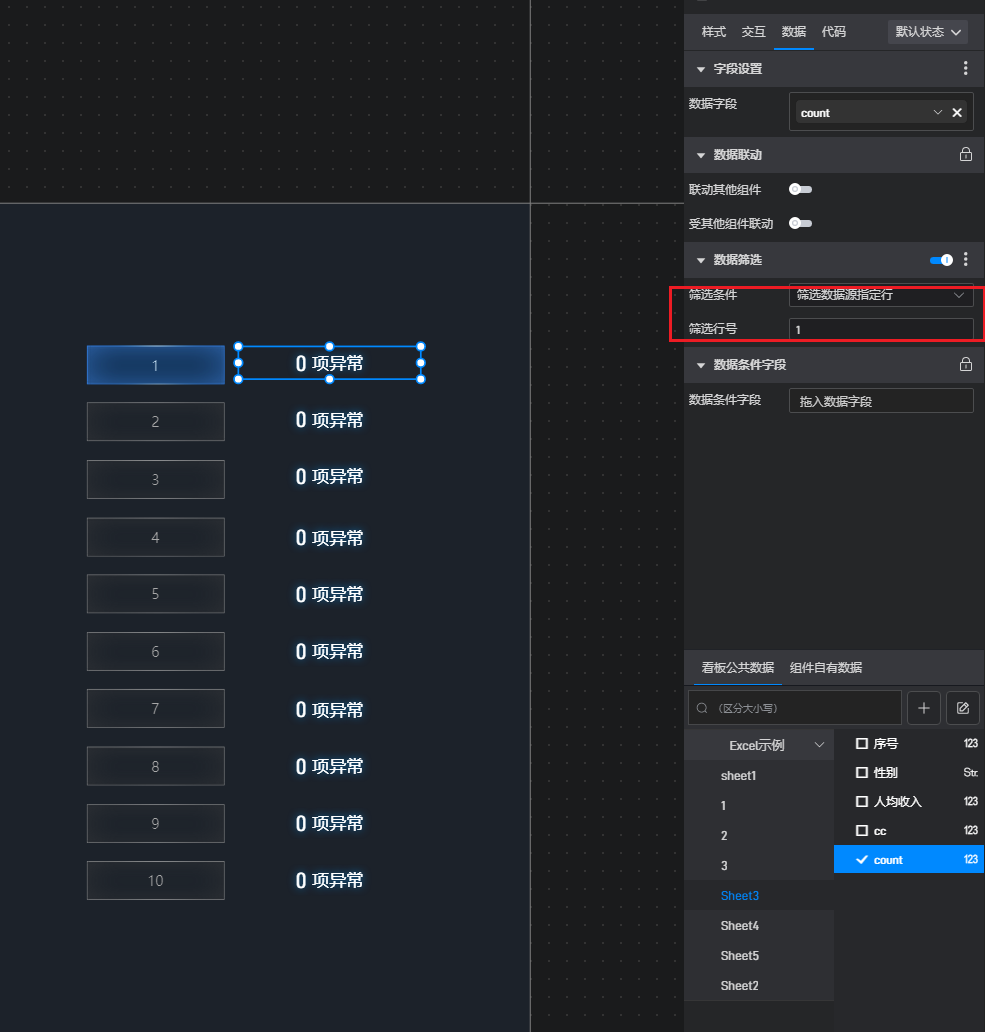Switch to the 组件自有数据 tab
This screenshot has height=1032, width=985.
(825, 668)
